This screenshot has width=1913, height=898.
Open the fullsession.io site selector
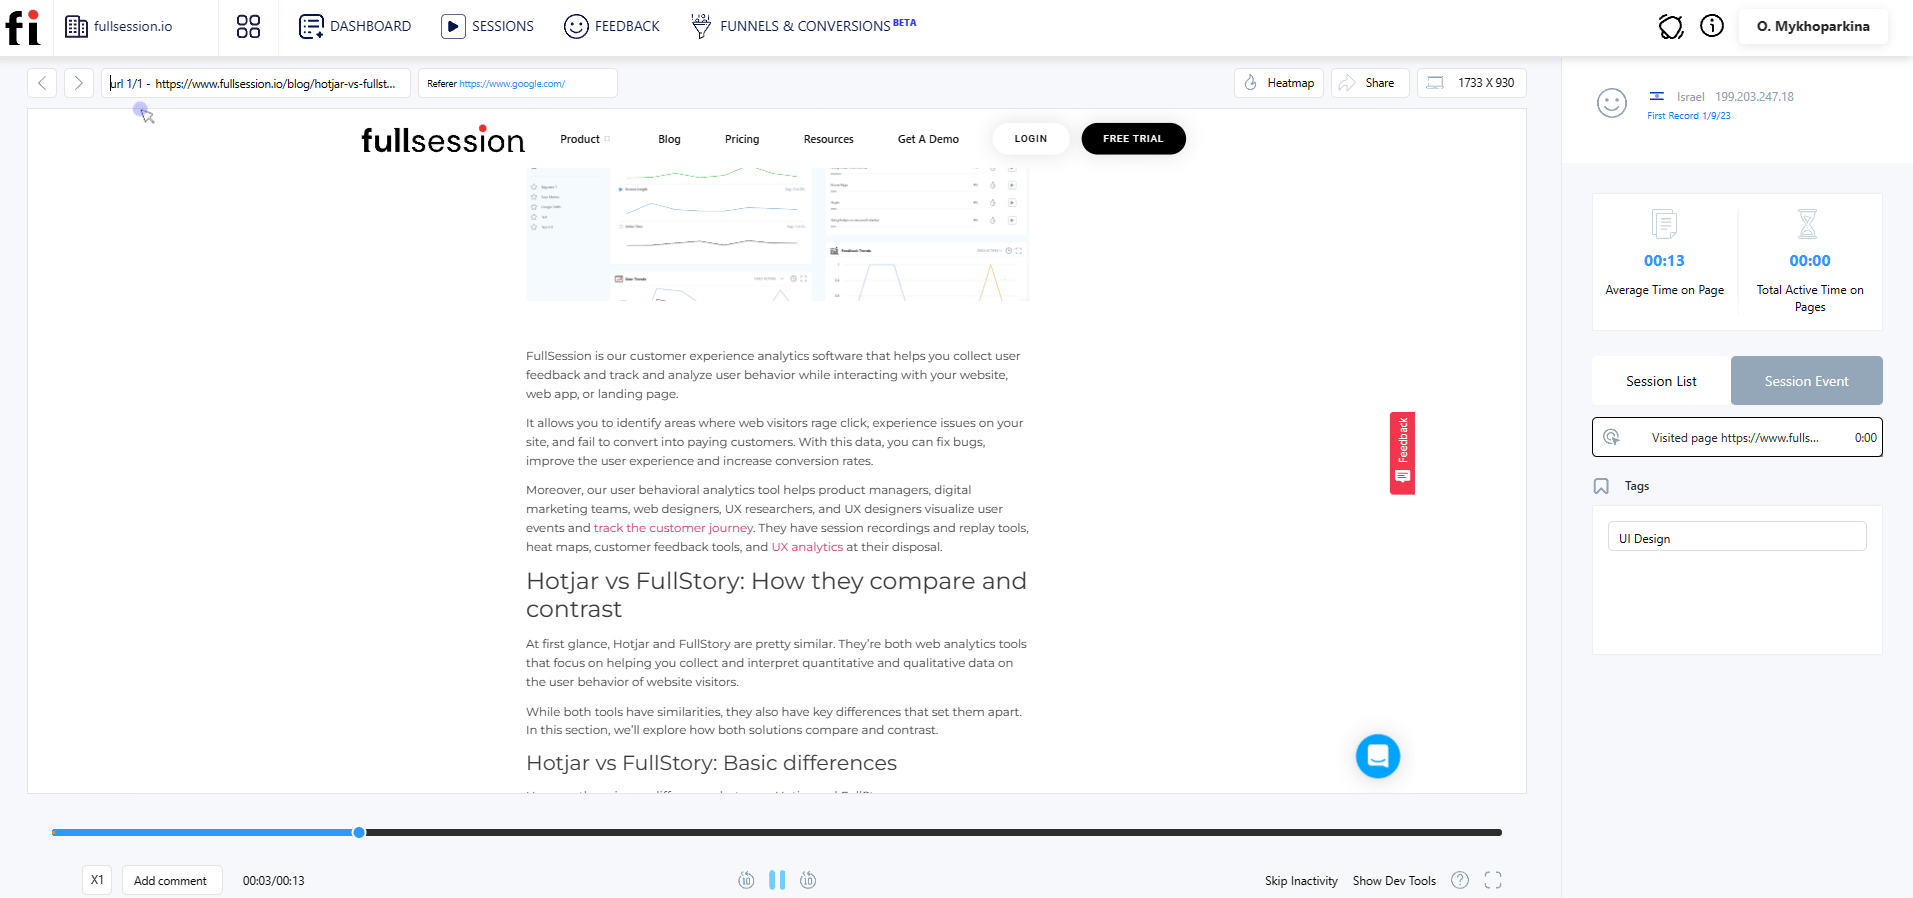tap(118, 27)
